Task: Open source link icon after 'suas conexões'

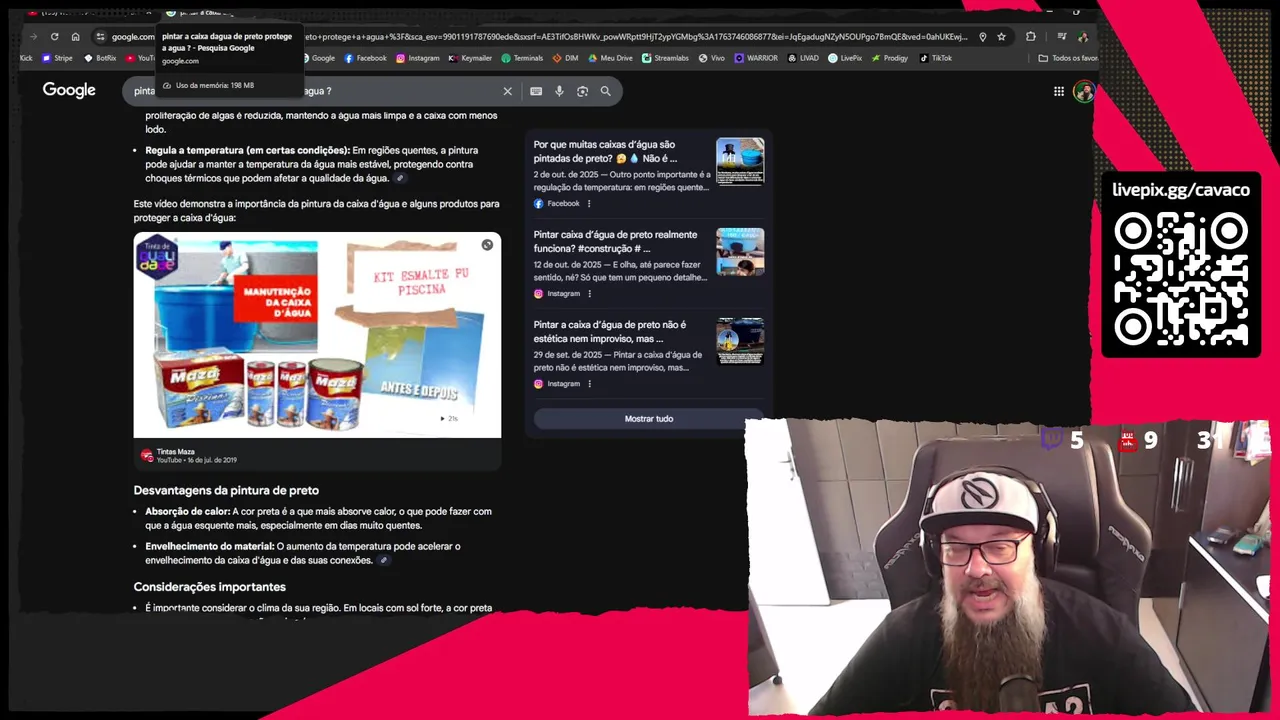Action: point(383,560)
